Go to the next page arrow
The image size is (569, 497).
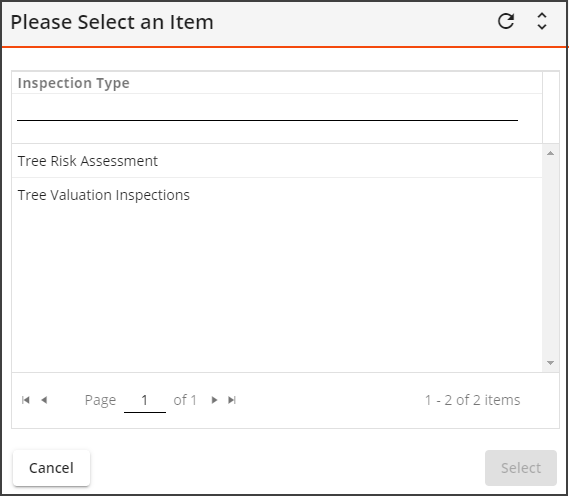[214, 400]
